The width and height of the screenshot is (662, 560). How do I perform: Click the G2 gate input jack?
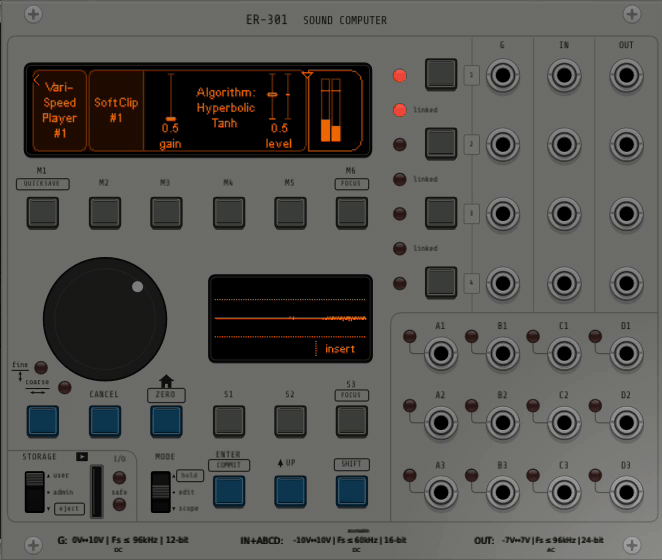502,144
